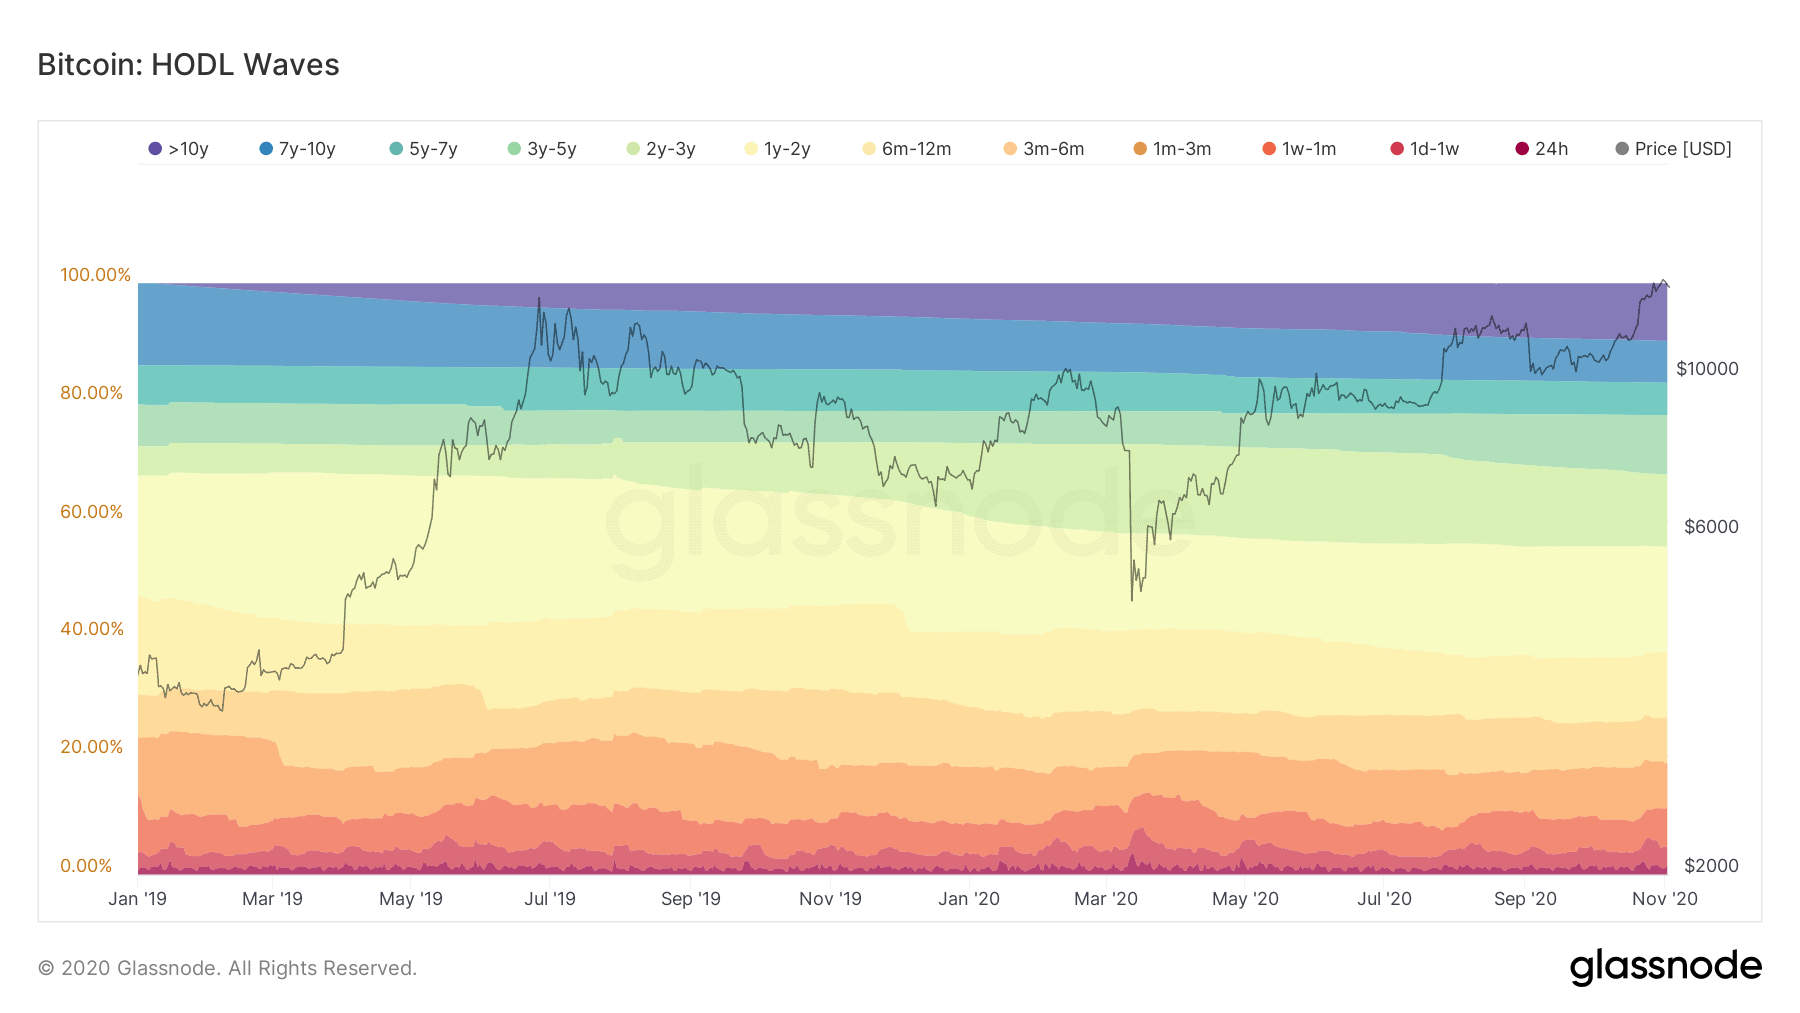Screen dimensions: 1800x1013
Task: Toggle the 6m-12m legend series
Action: (907, 149)
